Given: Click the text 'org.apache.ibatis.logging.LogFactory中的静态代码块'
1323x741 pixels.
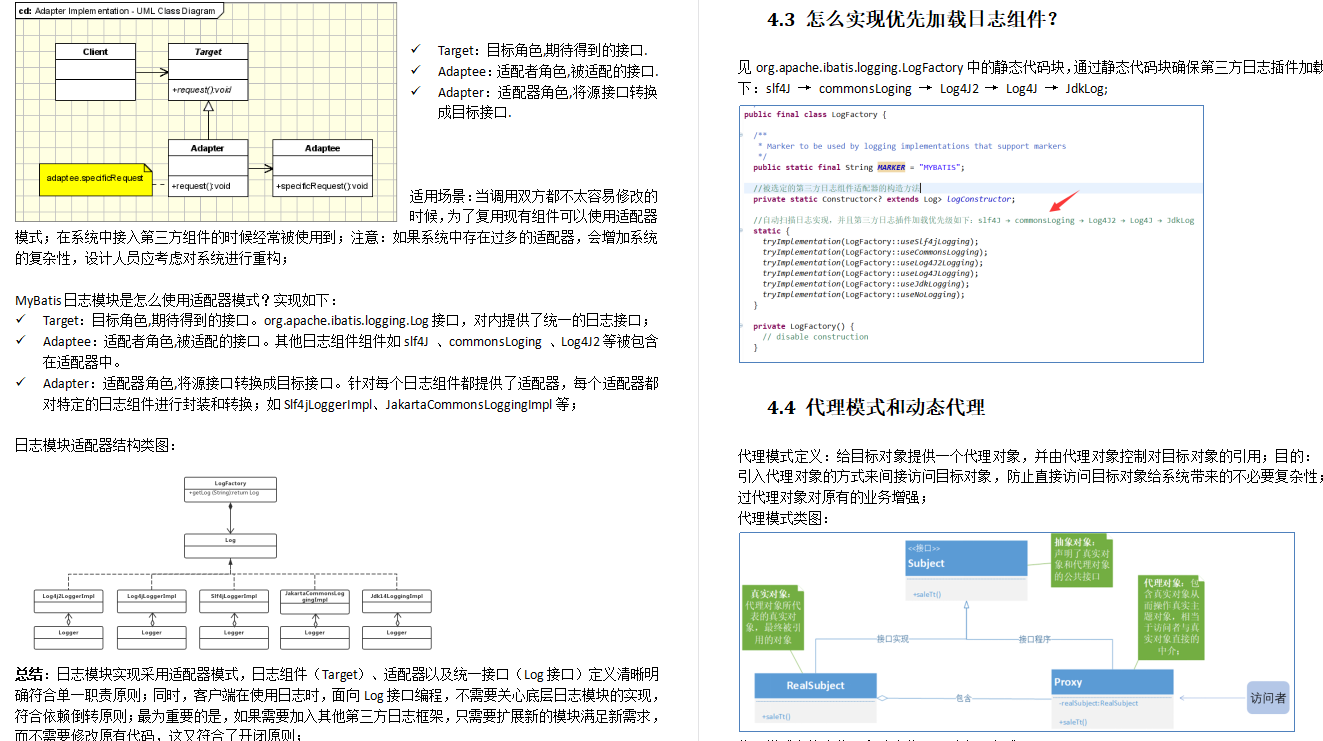Looking at the screenshot, I should pyautogui.click(x=913, y=68).
